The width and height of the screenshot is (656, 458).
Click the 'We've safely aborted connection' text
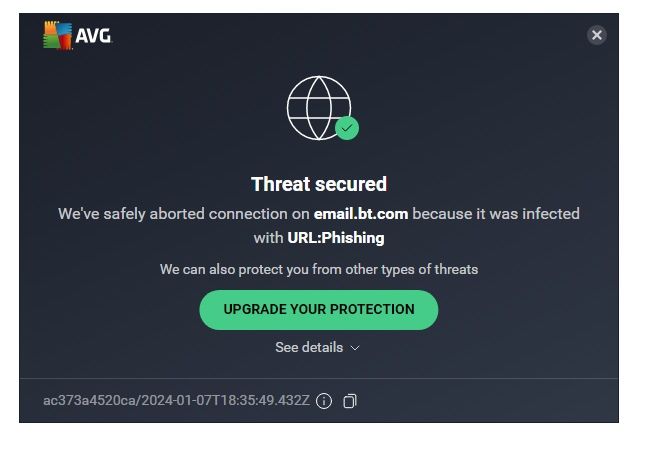(183, 213)
